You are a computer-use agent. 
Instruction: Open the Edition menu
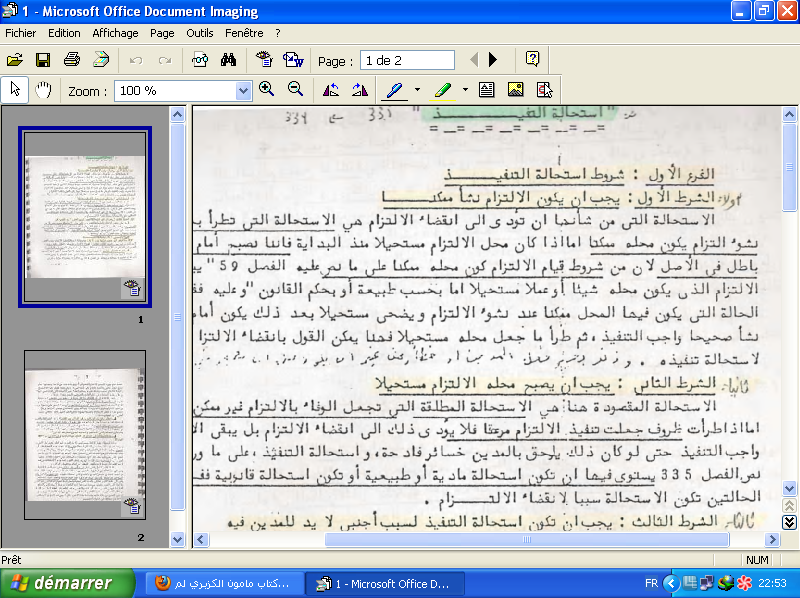(64, 33)
